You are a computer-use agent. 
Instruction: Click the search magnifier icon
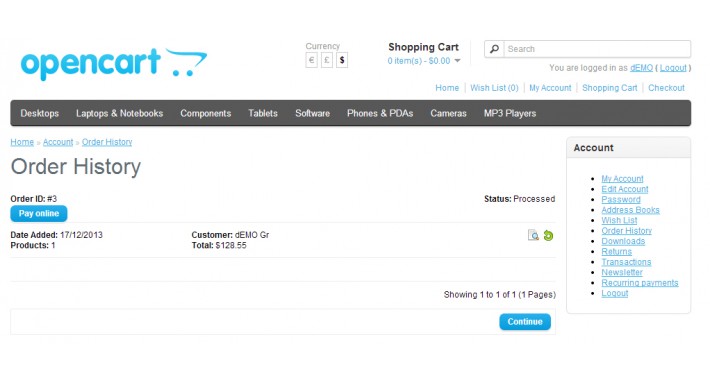click(x=494, y=49)
